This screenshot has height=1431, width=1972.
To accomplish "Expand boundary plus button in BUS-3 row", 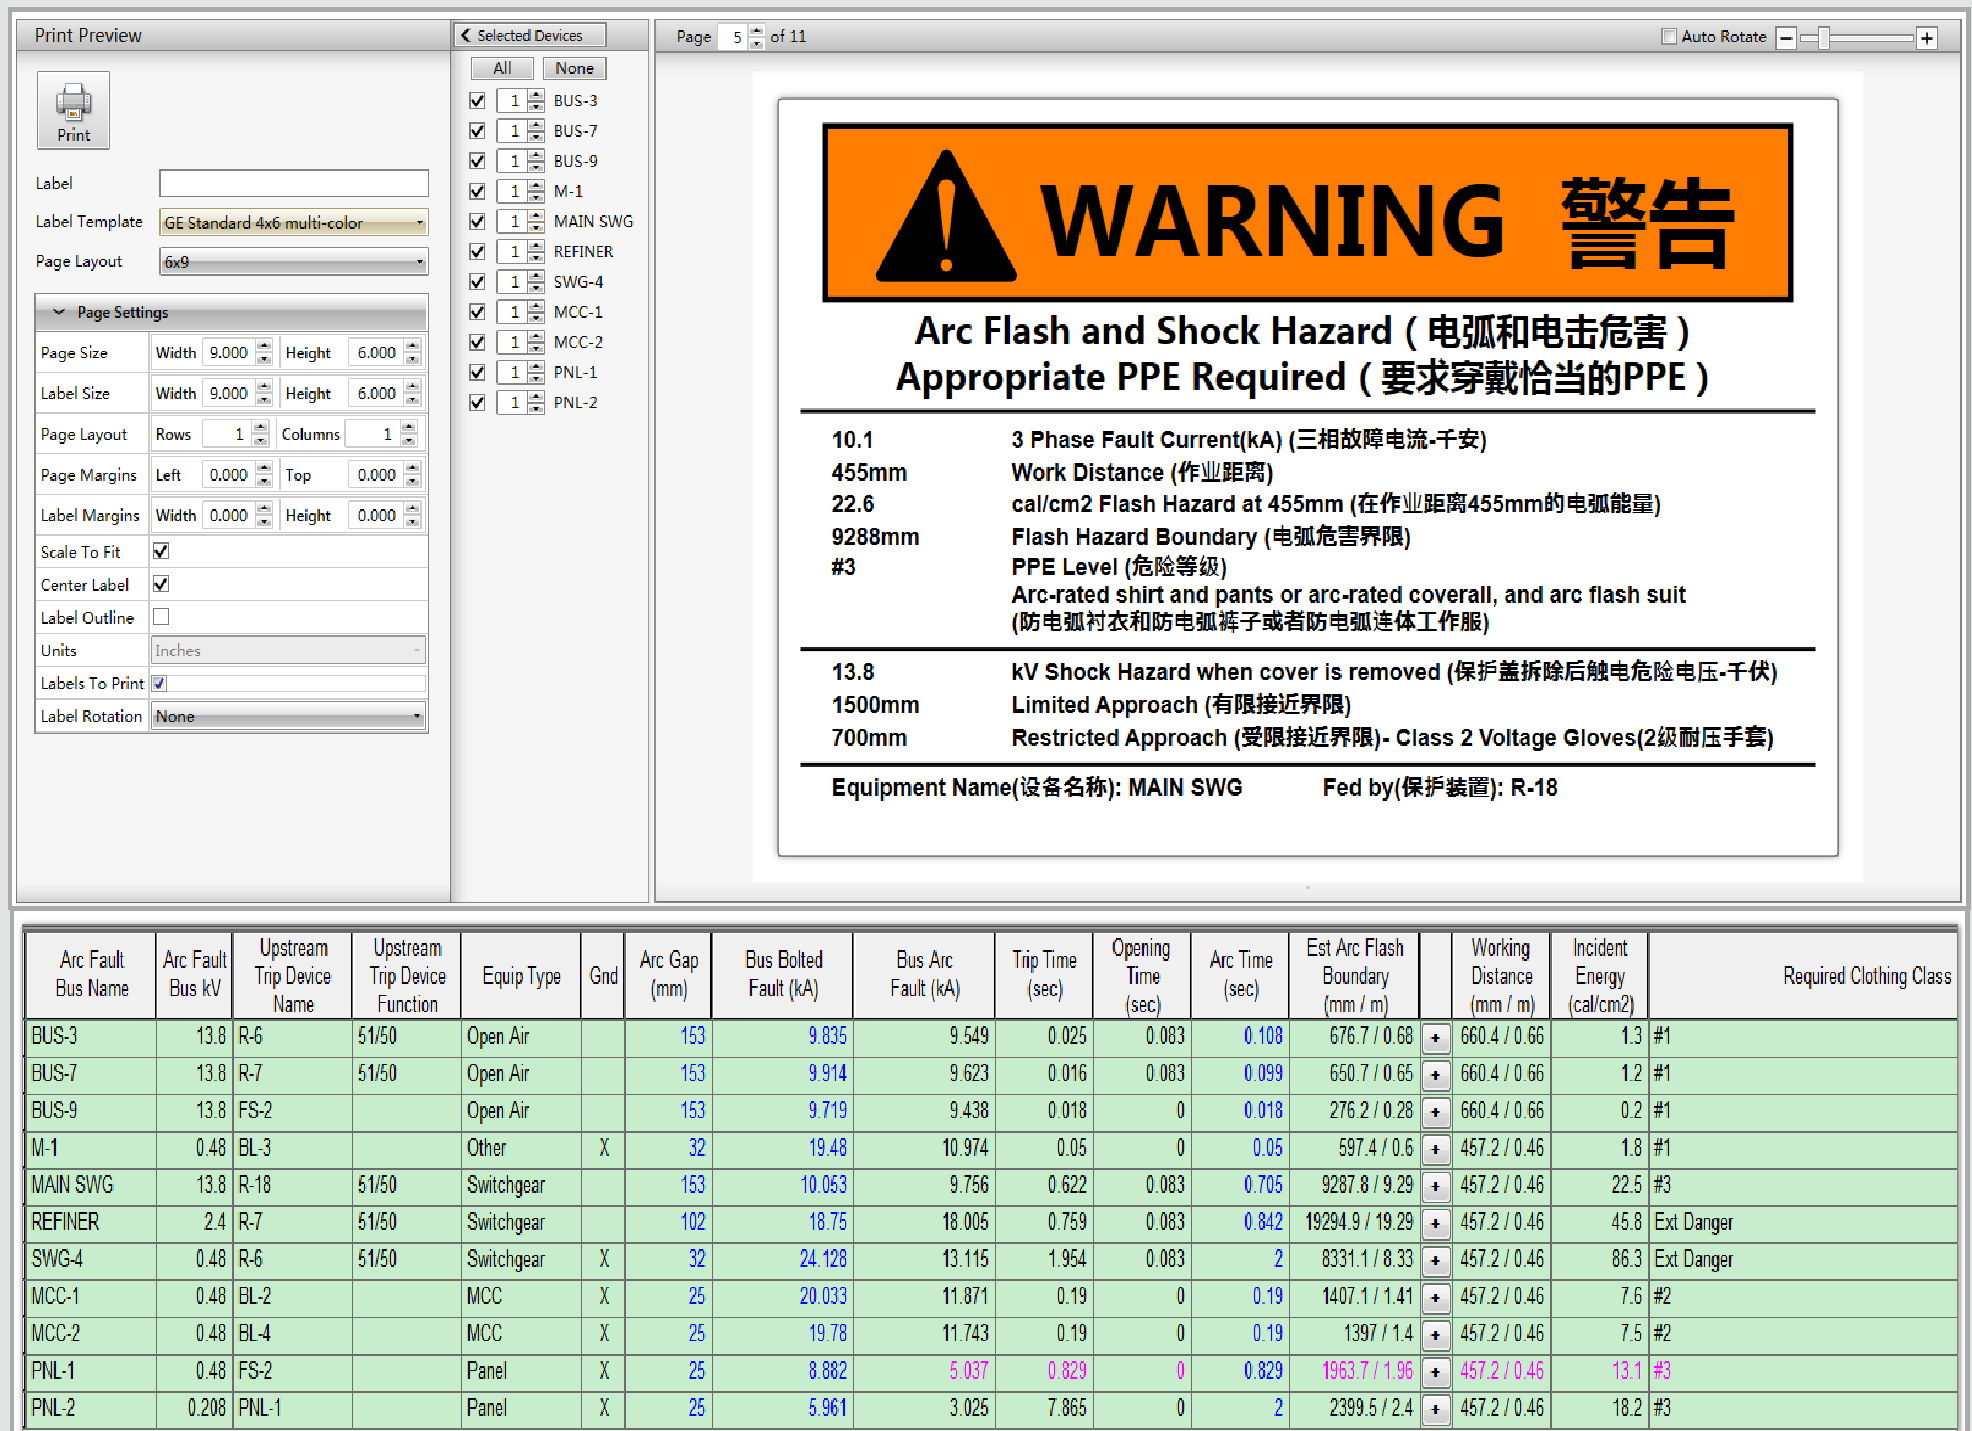I will click(1435, 1037).
